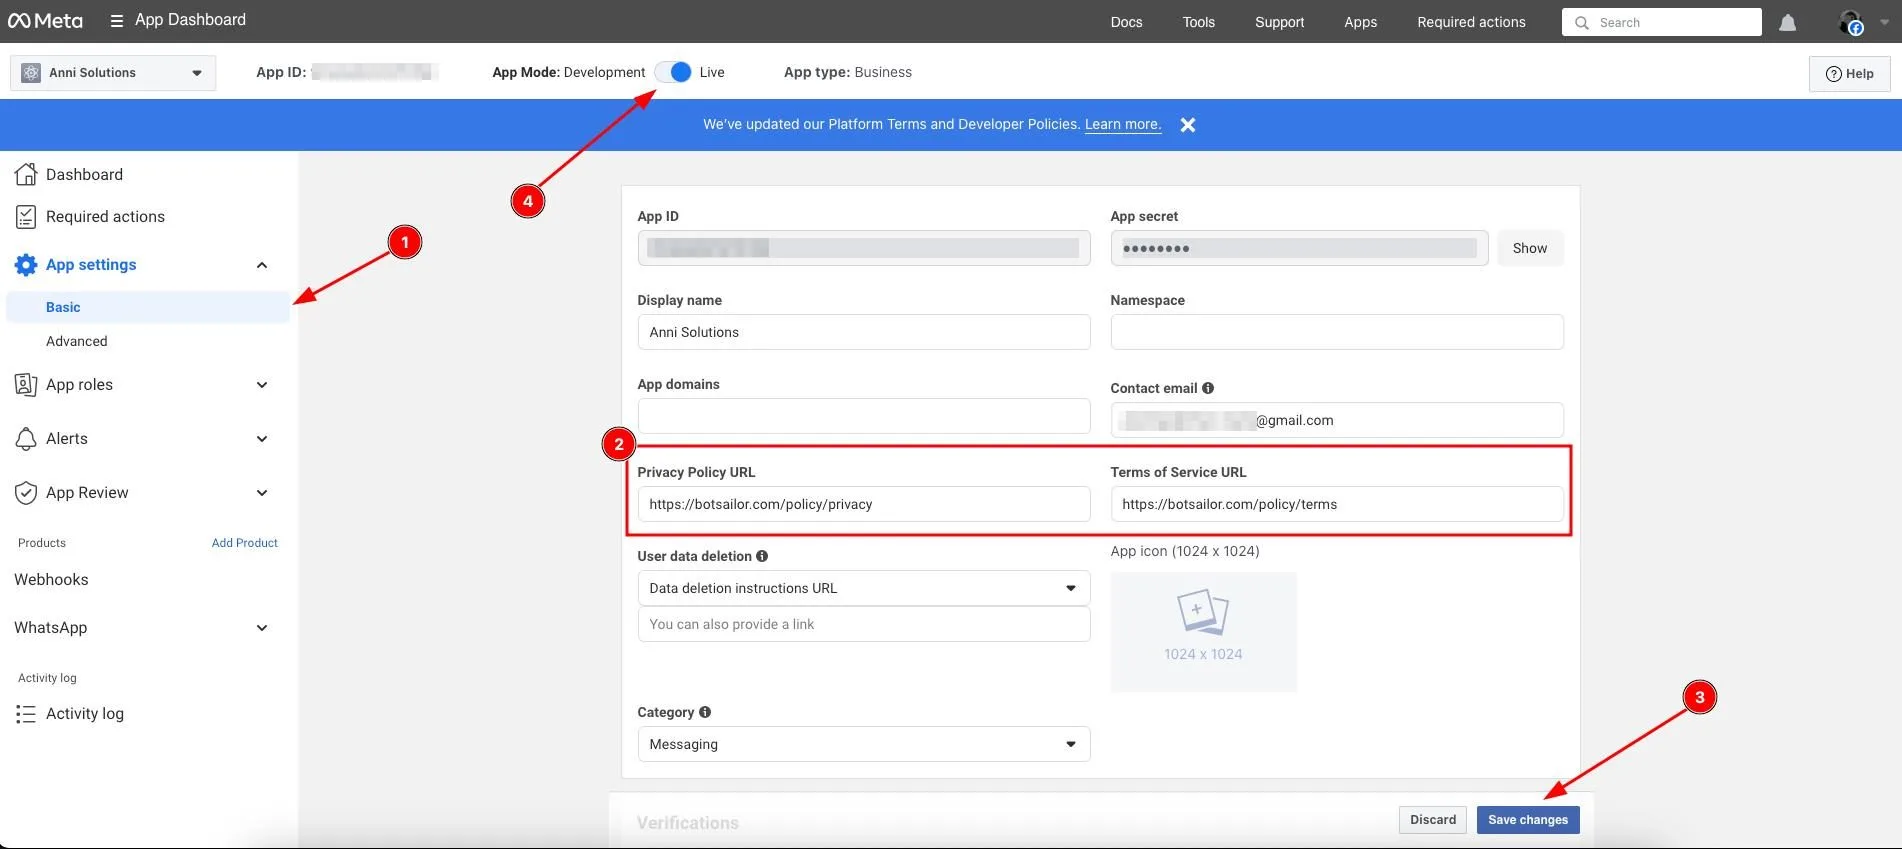Click the search magnifier icon

point(1582,23)
